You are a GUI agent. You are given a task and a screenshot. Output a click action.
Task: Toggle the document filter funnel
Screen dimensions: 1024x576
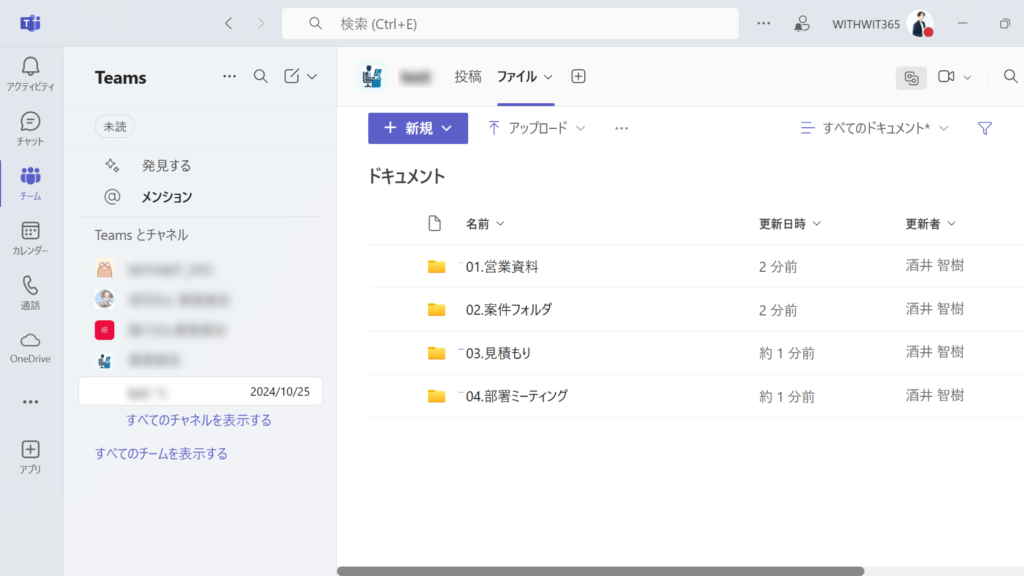[984, 128]
